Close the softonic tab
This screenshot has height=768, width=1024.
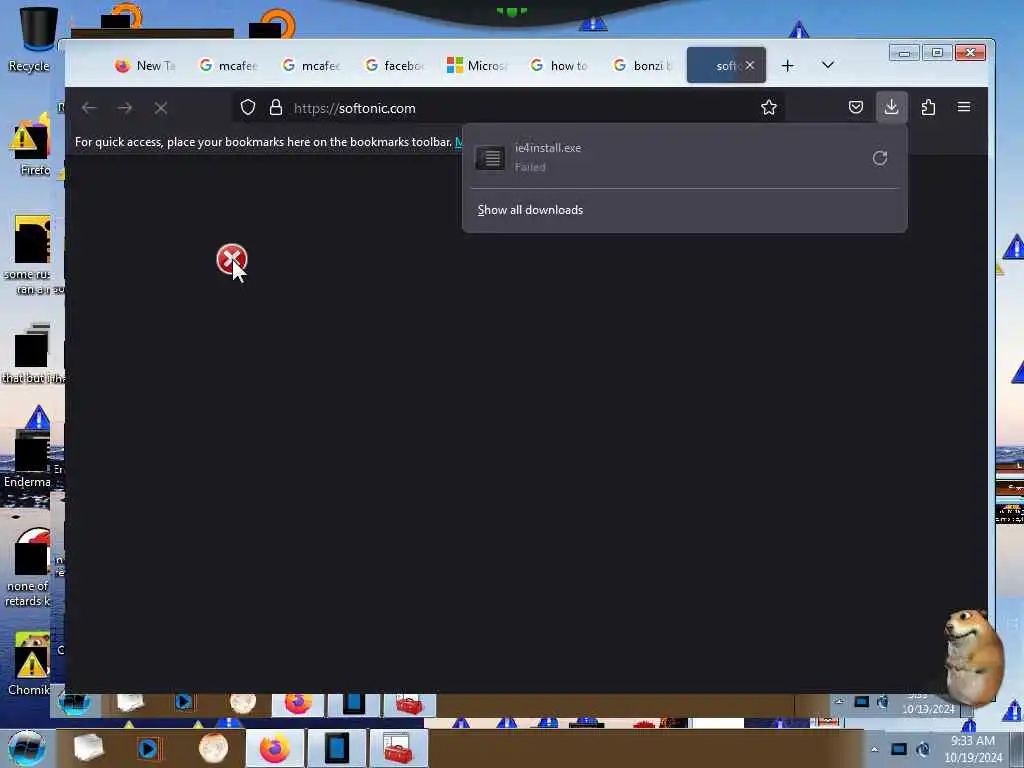(x=750, y=65)
